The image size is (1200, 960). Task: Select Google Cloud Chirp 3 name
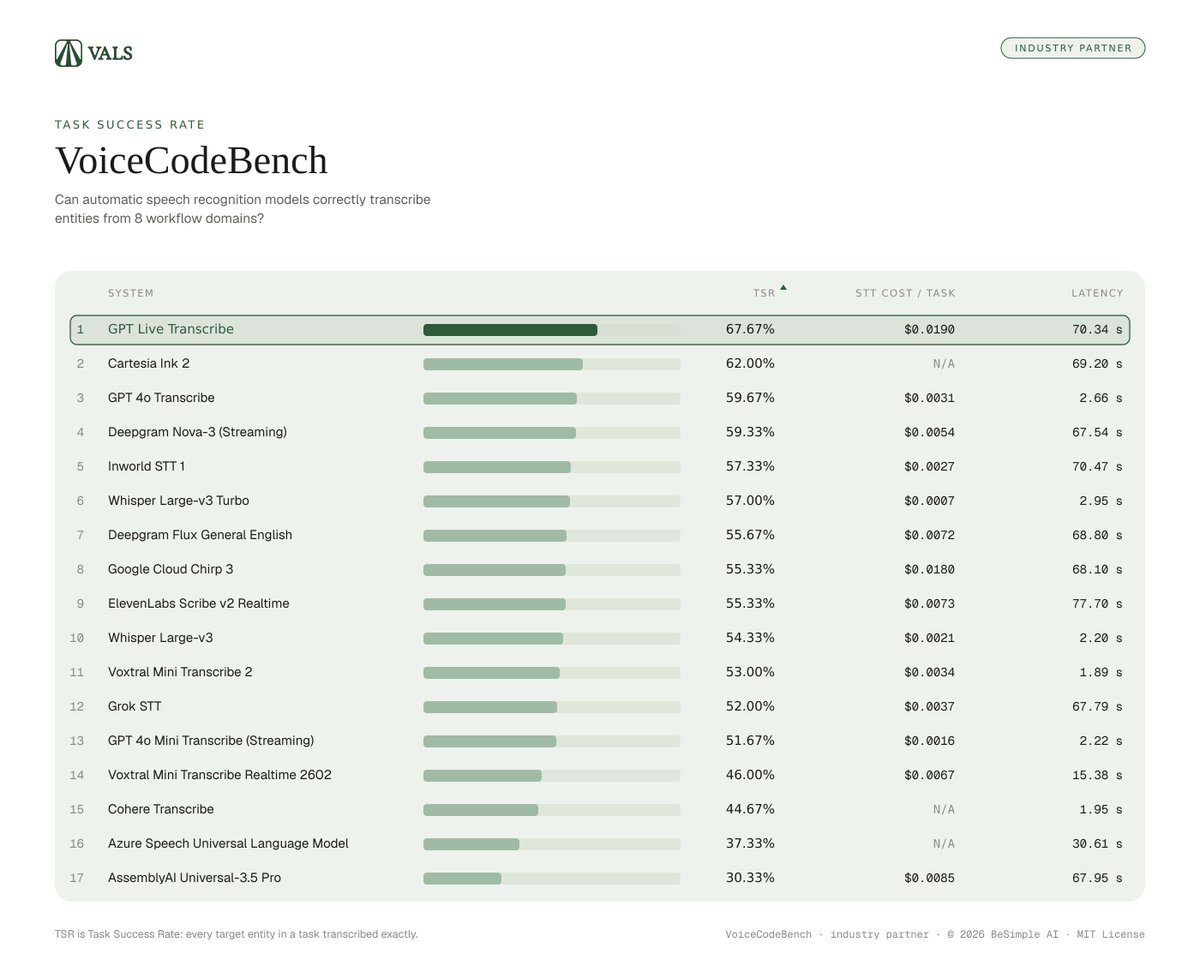coord(171,569)
